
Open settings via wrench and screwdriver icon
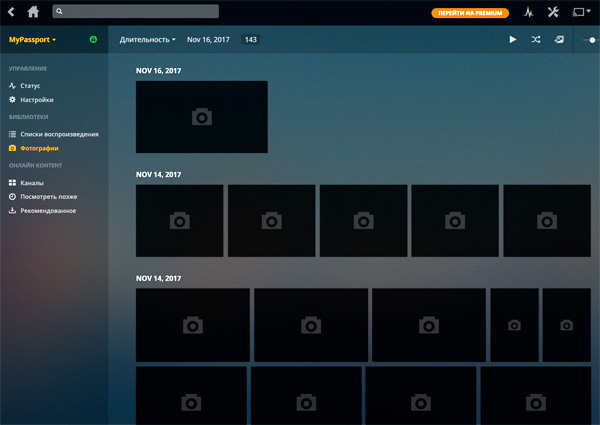(x=554, y=12)
